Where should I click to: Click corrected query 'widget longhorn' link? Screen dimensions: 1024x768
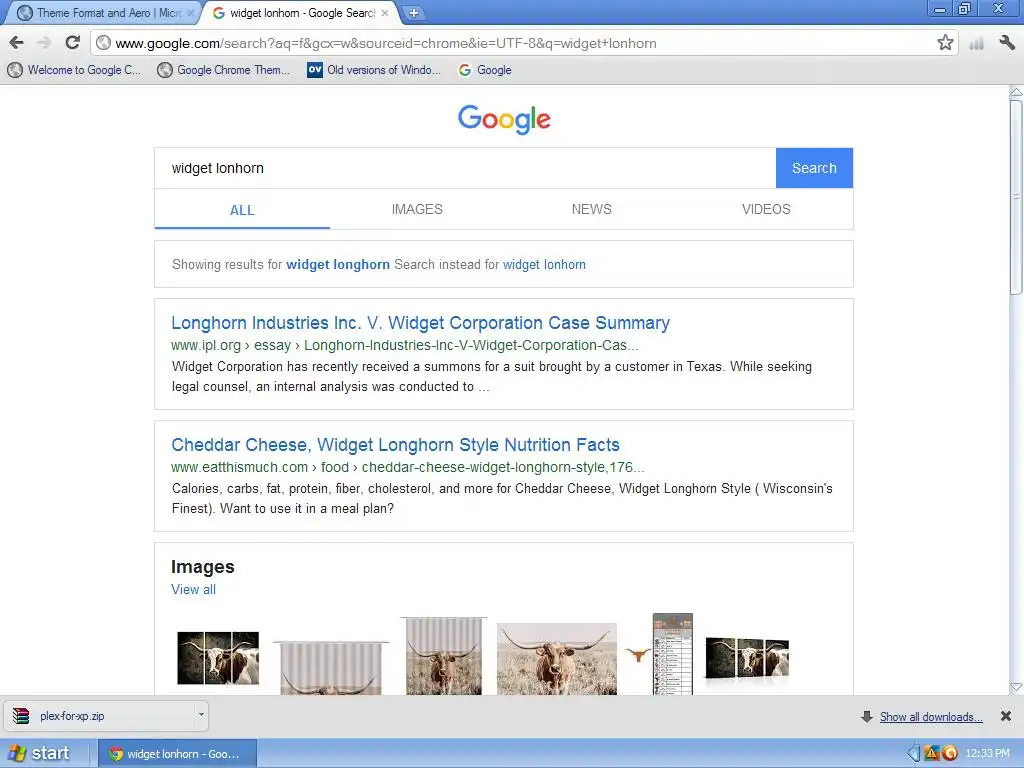338,264
